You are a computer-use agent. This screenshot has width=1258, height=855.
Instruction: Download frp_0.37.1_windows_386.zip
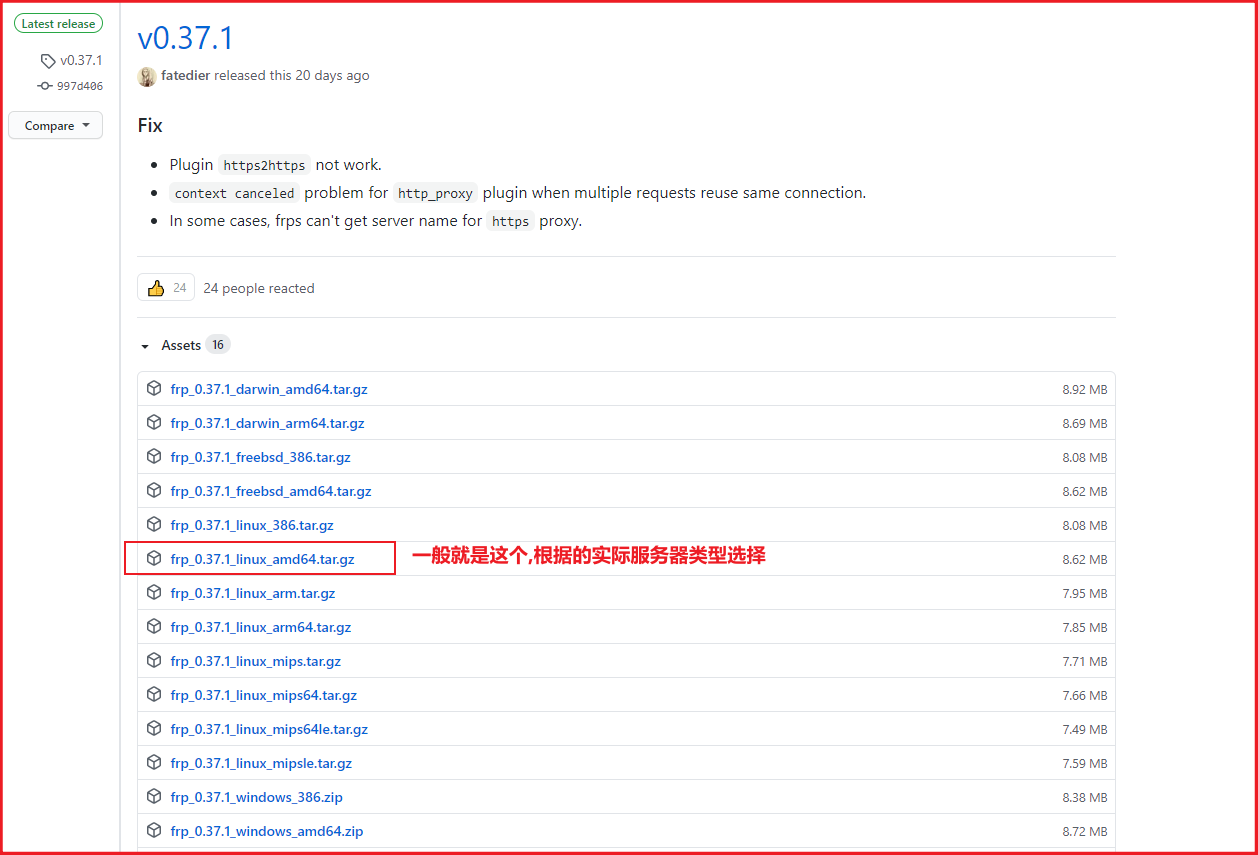pyautogui.click(x=257, y=797)
